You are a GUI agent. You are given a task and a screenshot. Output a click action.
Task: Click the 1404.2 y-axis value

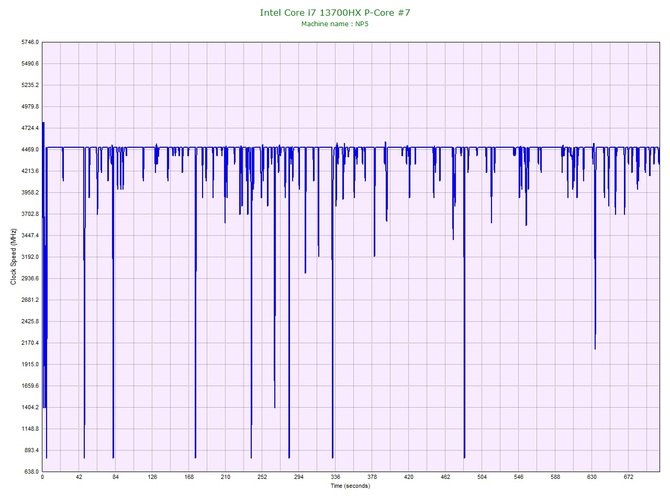(30, 407)
